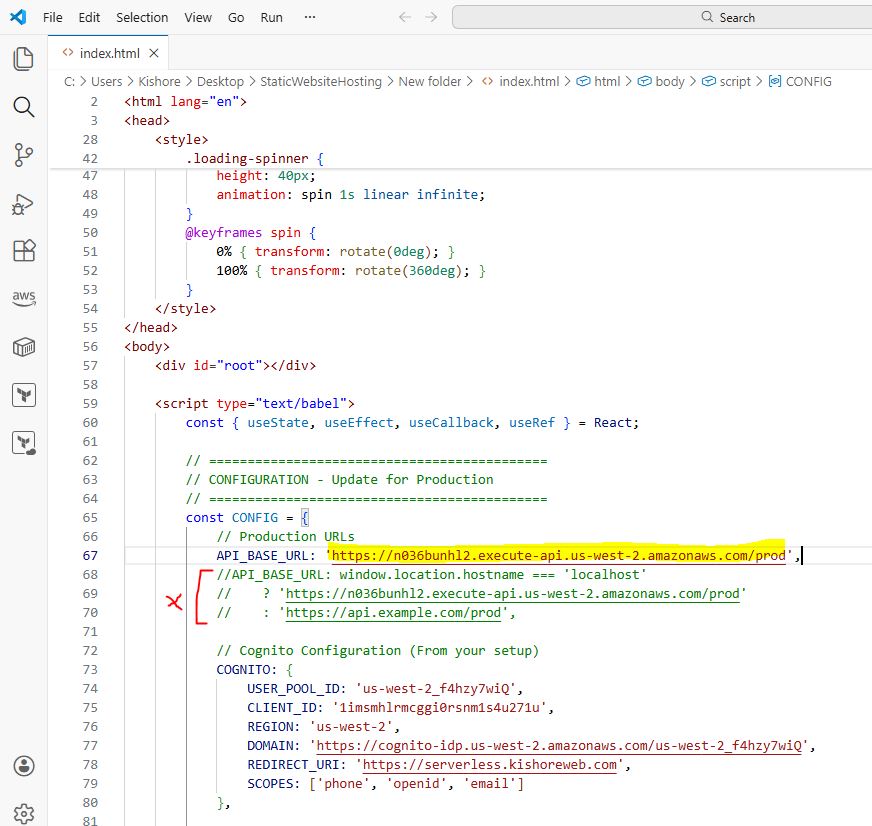Close the index.html tab
Image resolution: width=872 pixels, height=826 pixels.
pyautogui.click(x=156, y=52)
